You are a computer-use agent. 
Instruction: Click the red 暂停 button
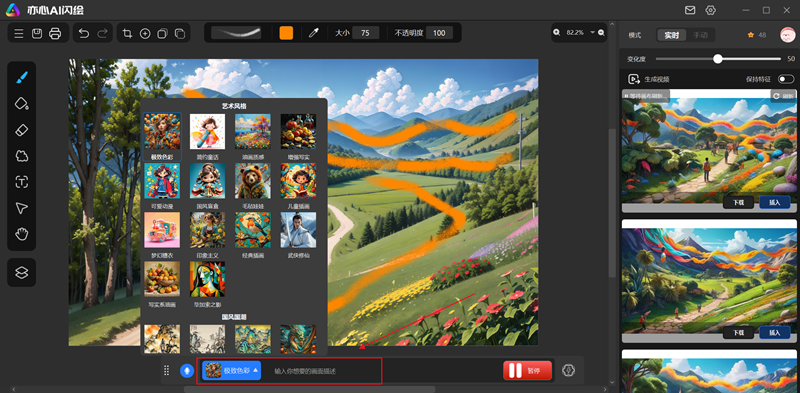pos(528,371)
